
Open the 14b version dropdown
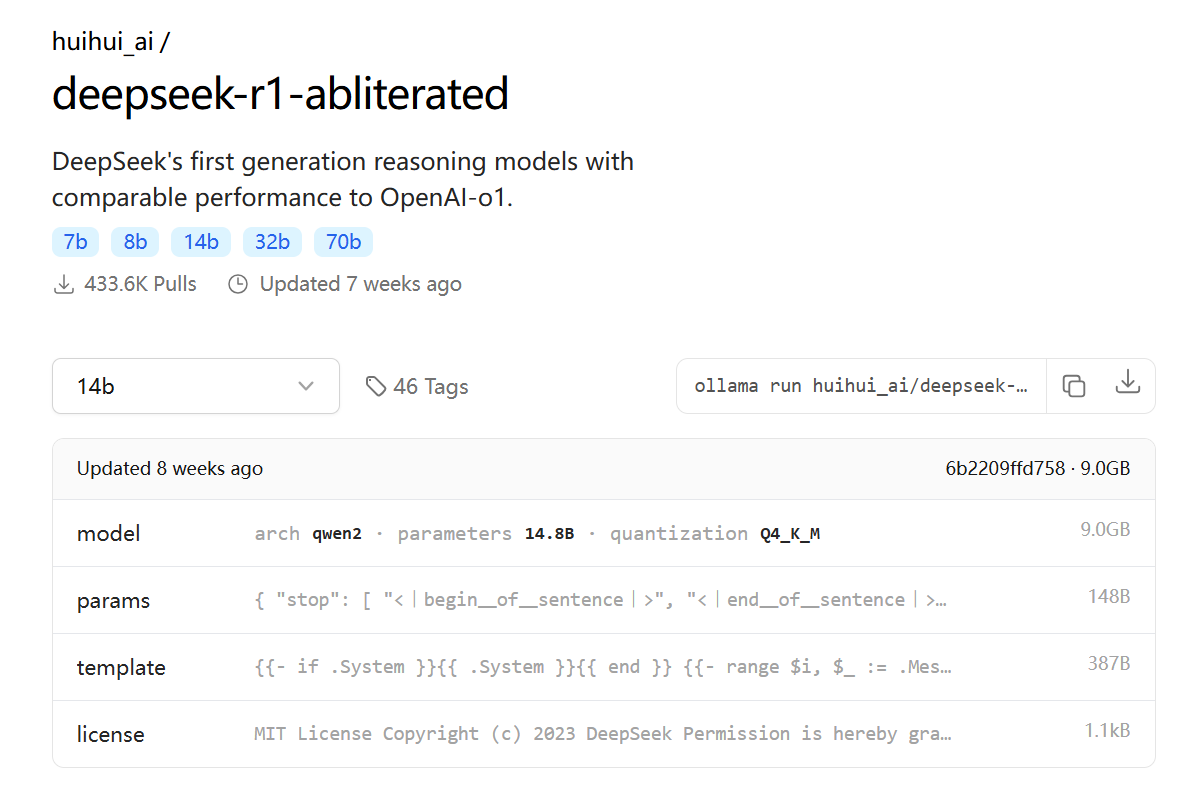196,386
